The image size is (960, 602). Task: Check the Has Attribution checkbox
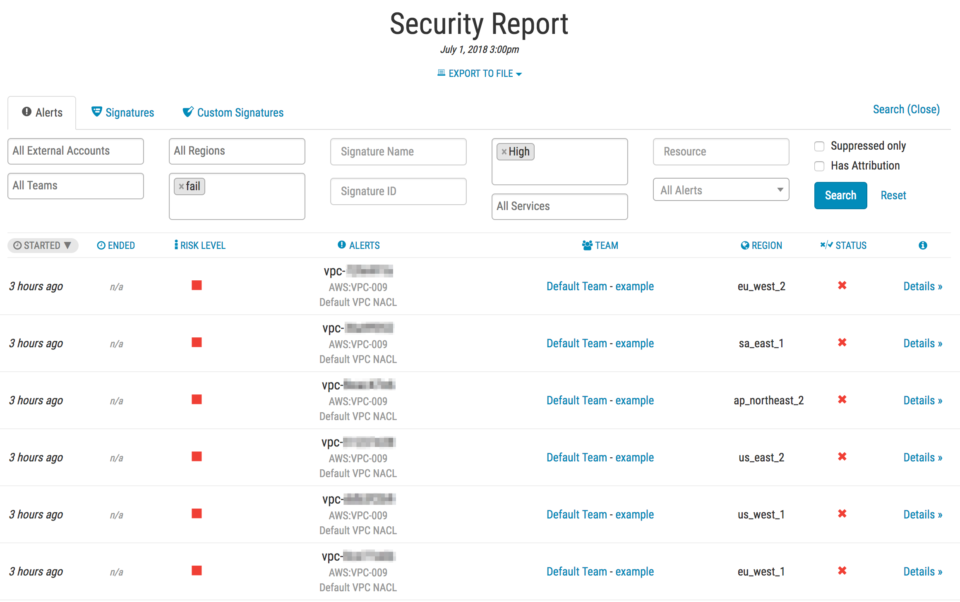click(819, 166)
